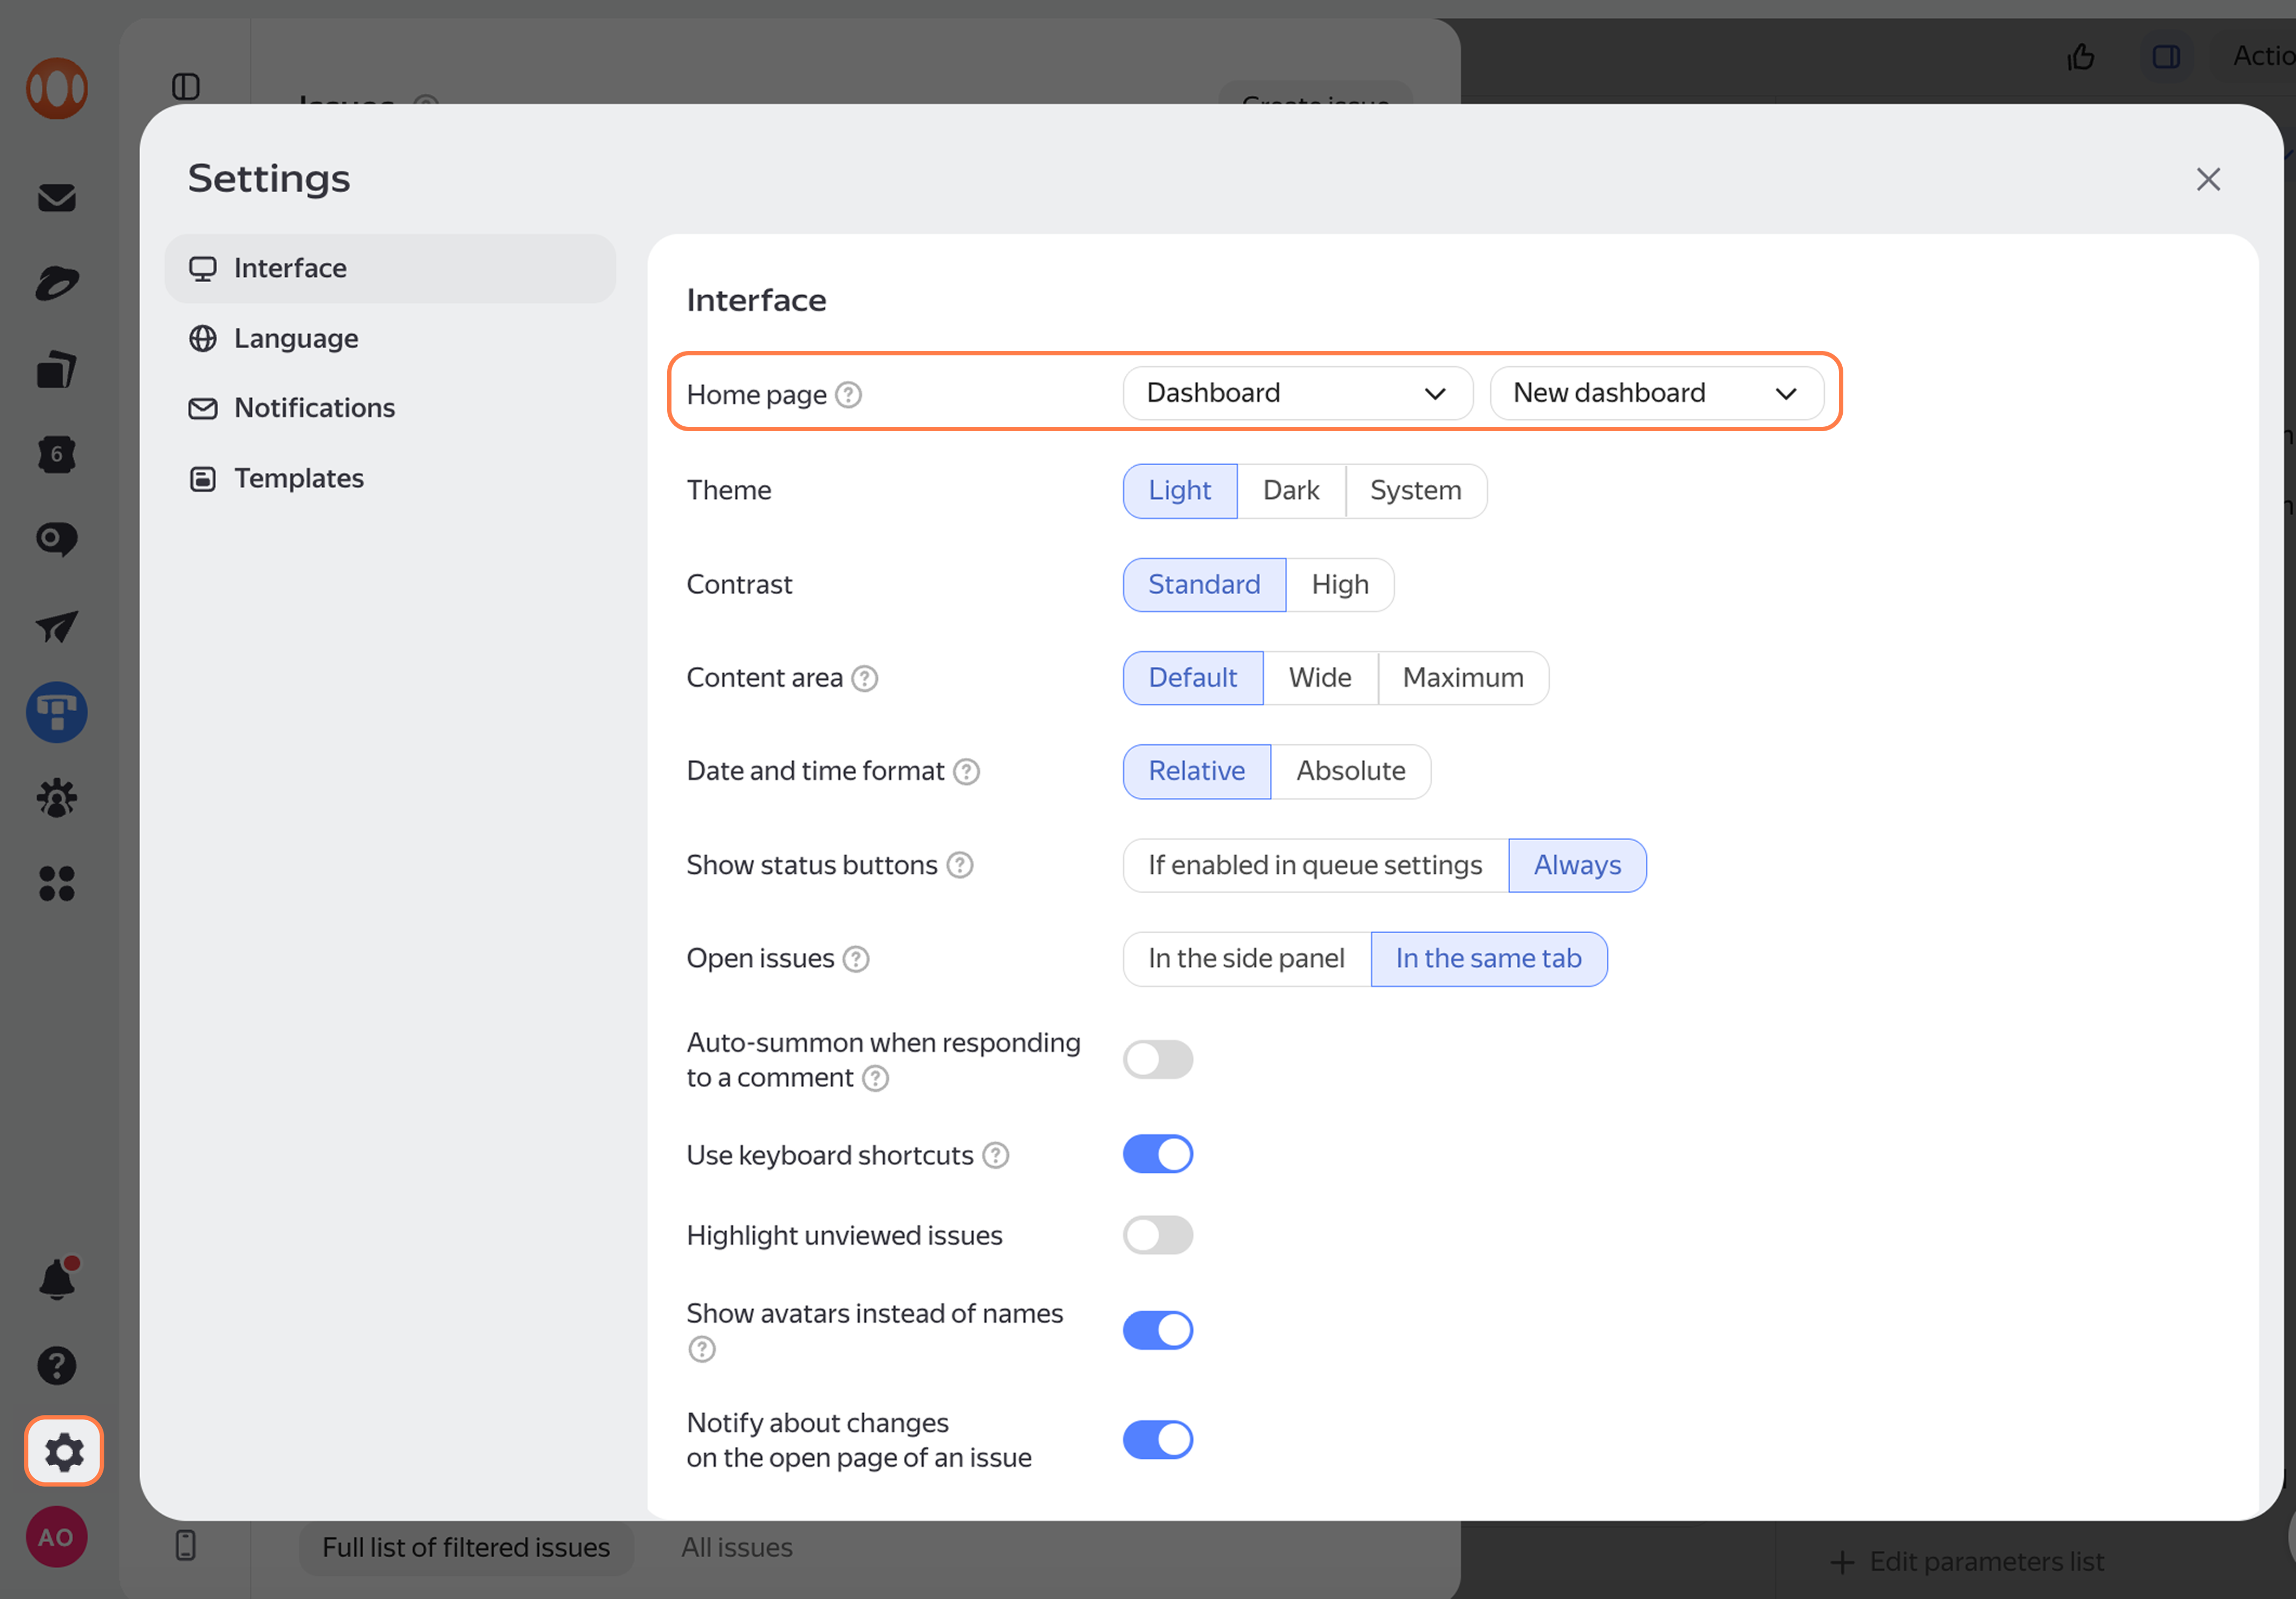Open the paper plane icon in sidebar
The image size is (2296, 1599).
coord(57,627)
